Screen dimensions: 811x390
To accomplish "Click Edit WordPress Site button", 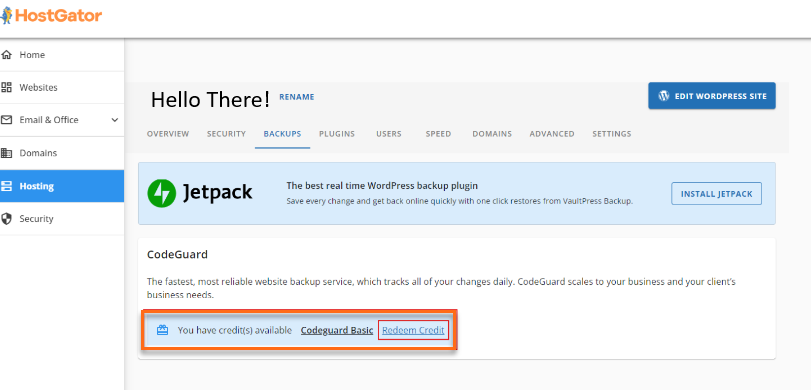I will [712, 96].
